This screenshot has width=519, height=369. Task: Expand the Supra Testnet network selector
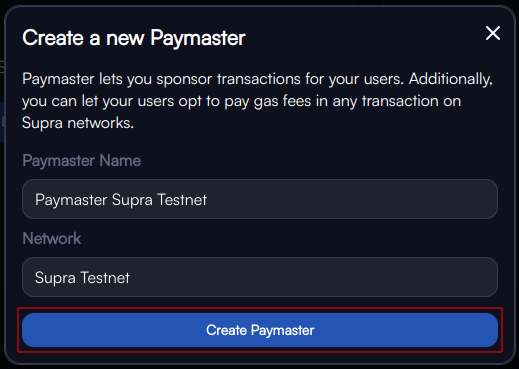coord(260,277)
